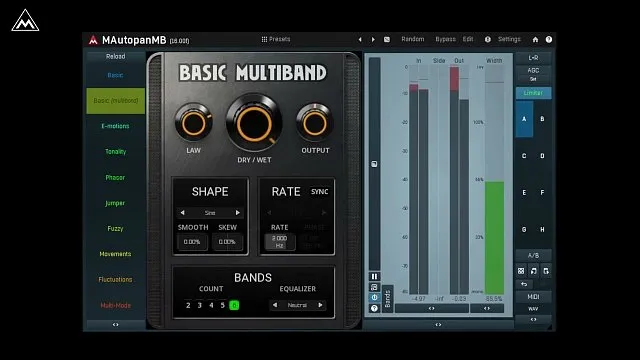
Task: Select next equalizer preset arrow
Action: pyautogui.click(x=320, y=305)
